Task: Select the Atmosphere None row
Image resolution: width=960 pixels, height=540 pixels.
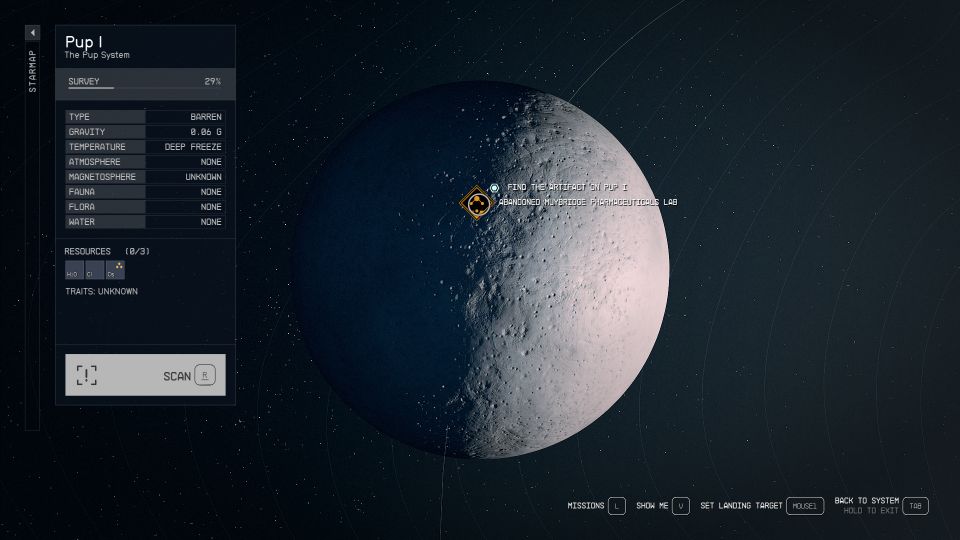Action: click(145, 162)
